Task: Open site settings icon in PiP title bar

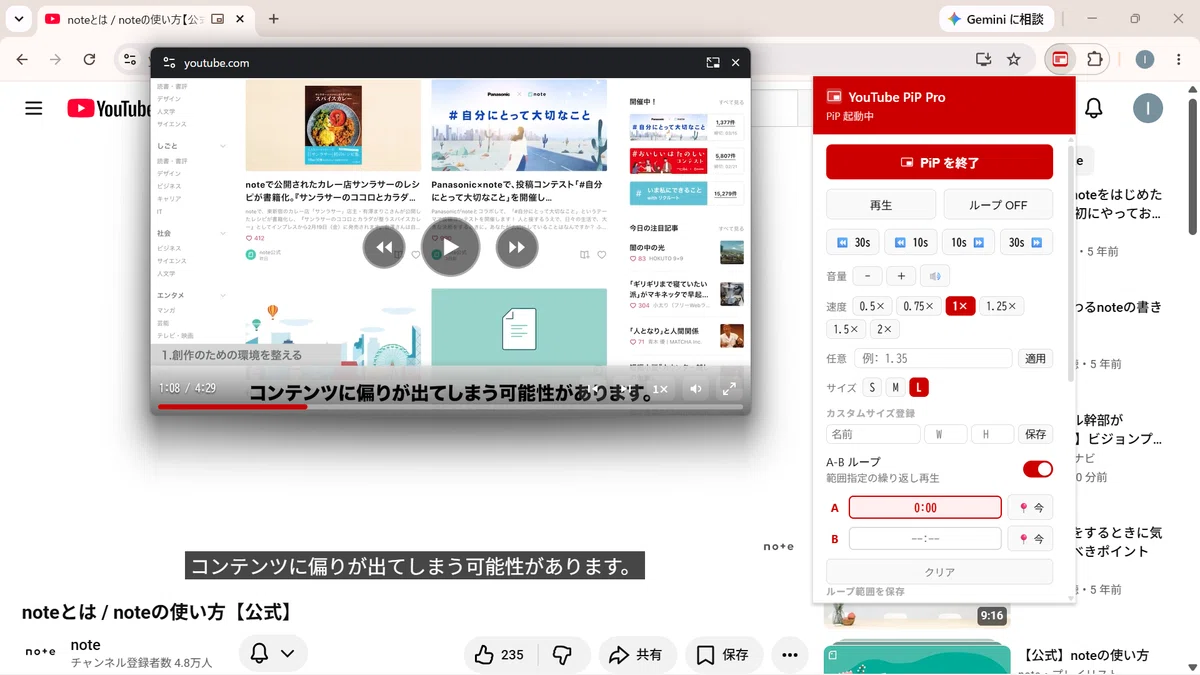Action: (168, 62)
